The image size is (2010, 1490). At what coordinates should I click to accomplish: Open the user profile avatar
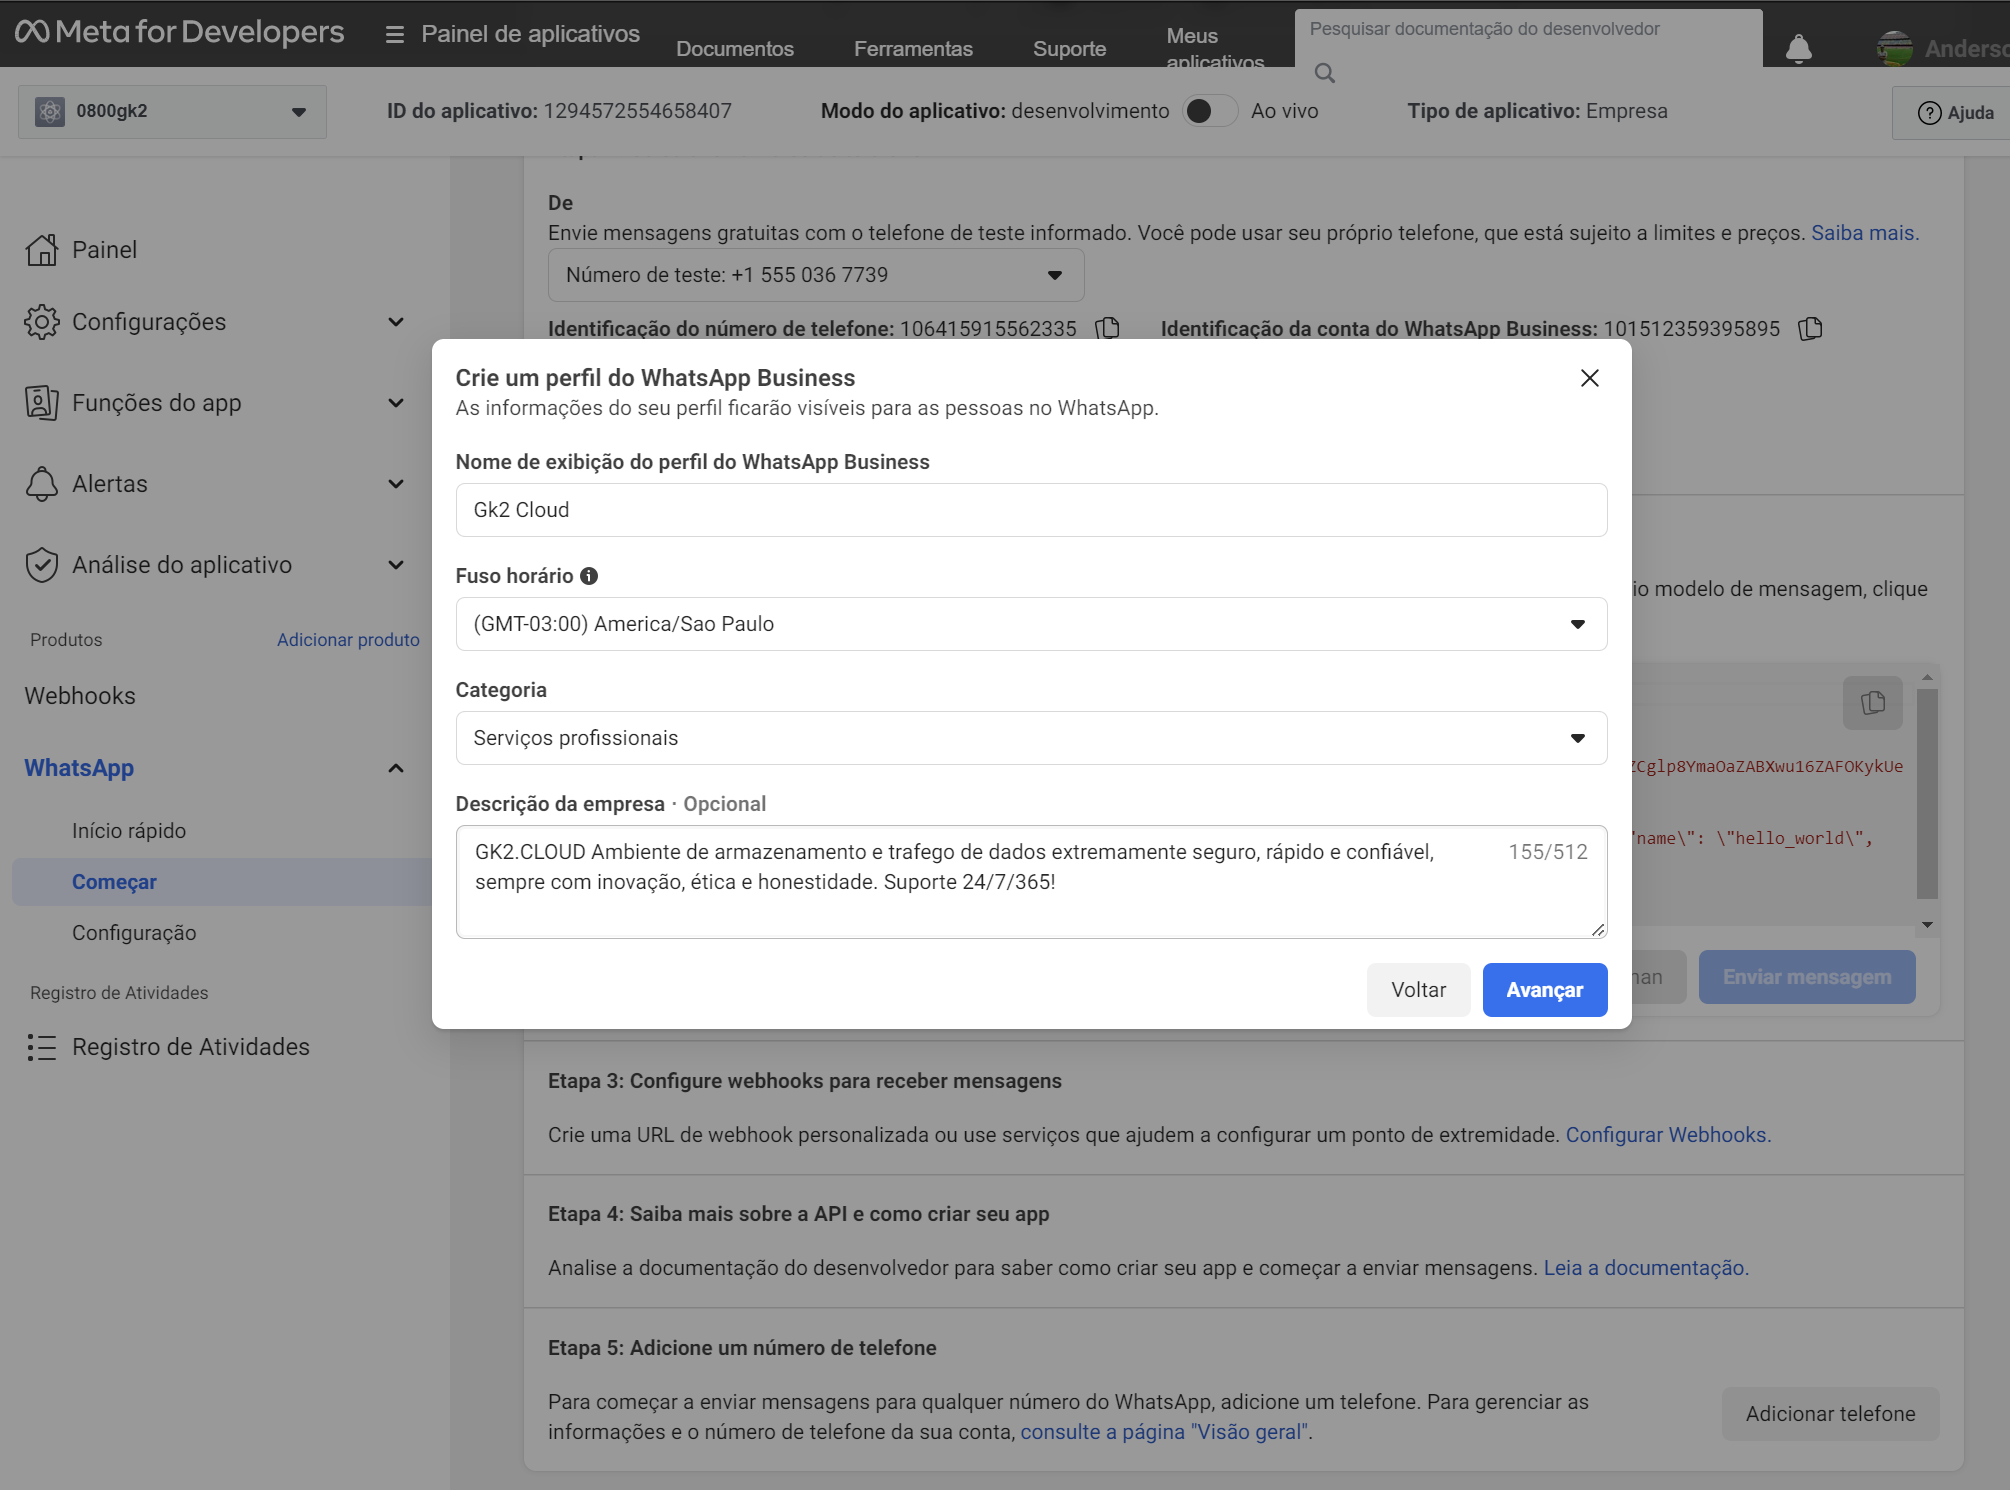[x=1895, y=48]
